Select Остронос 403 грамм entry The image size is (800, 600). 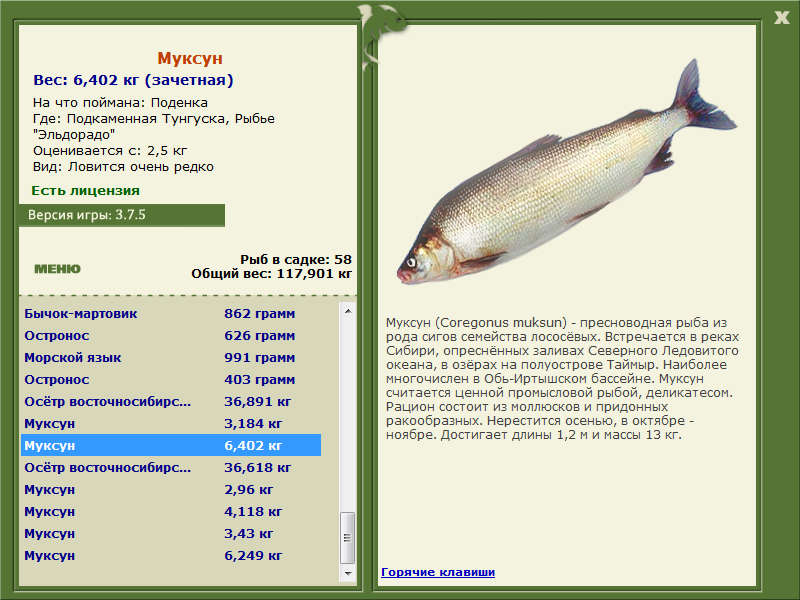171,380
